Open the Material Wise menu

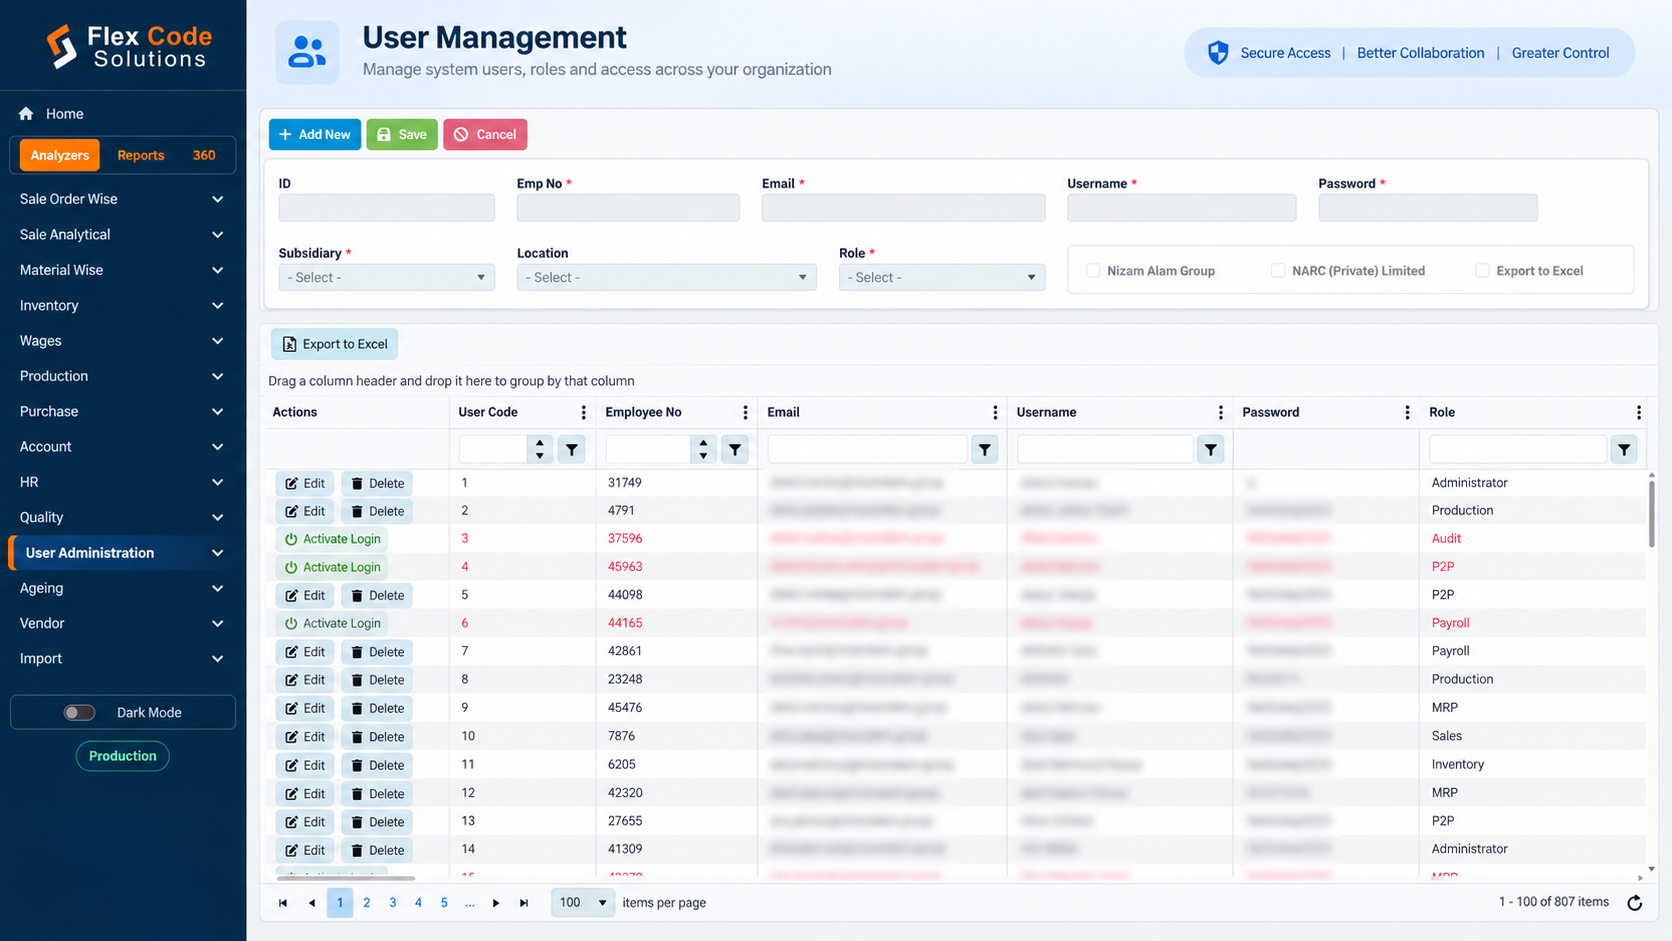(122, 270)
